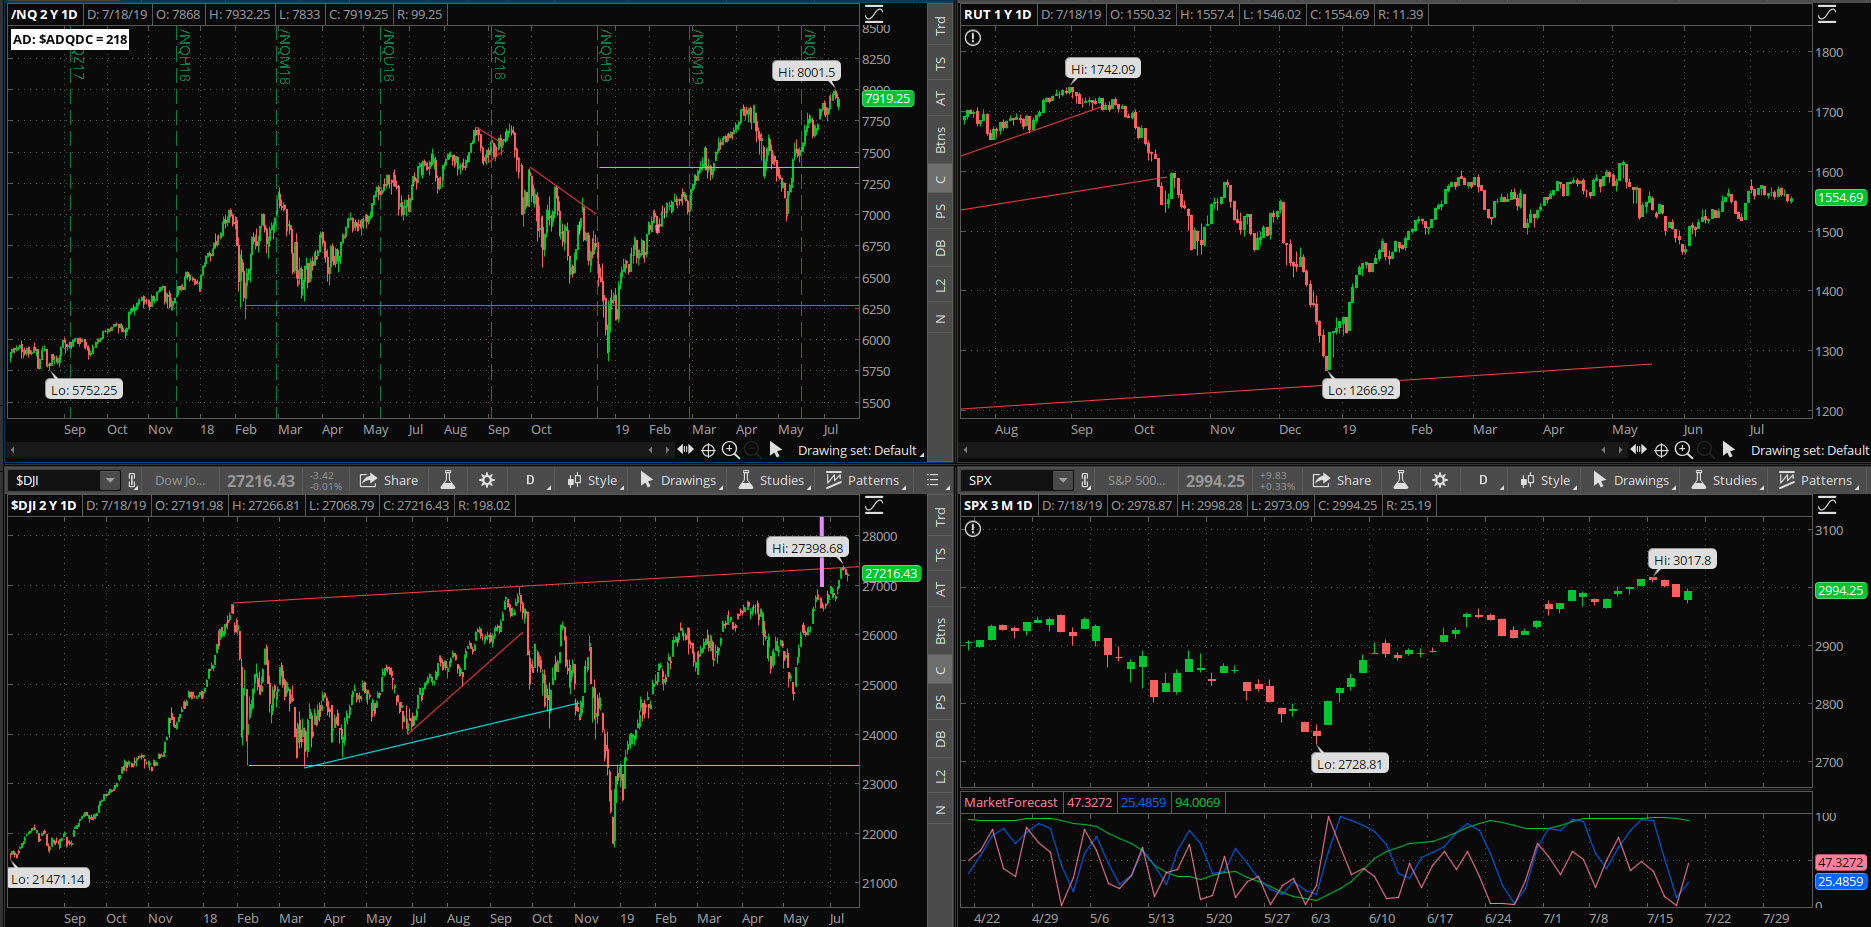Image resolution: width=1871 pixels, height=927 pixels.
Task: Select pointer drawing tool under /NQ chart
Action: click(x=775, y=450)
